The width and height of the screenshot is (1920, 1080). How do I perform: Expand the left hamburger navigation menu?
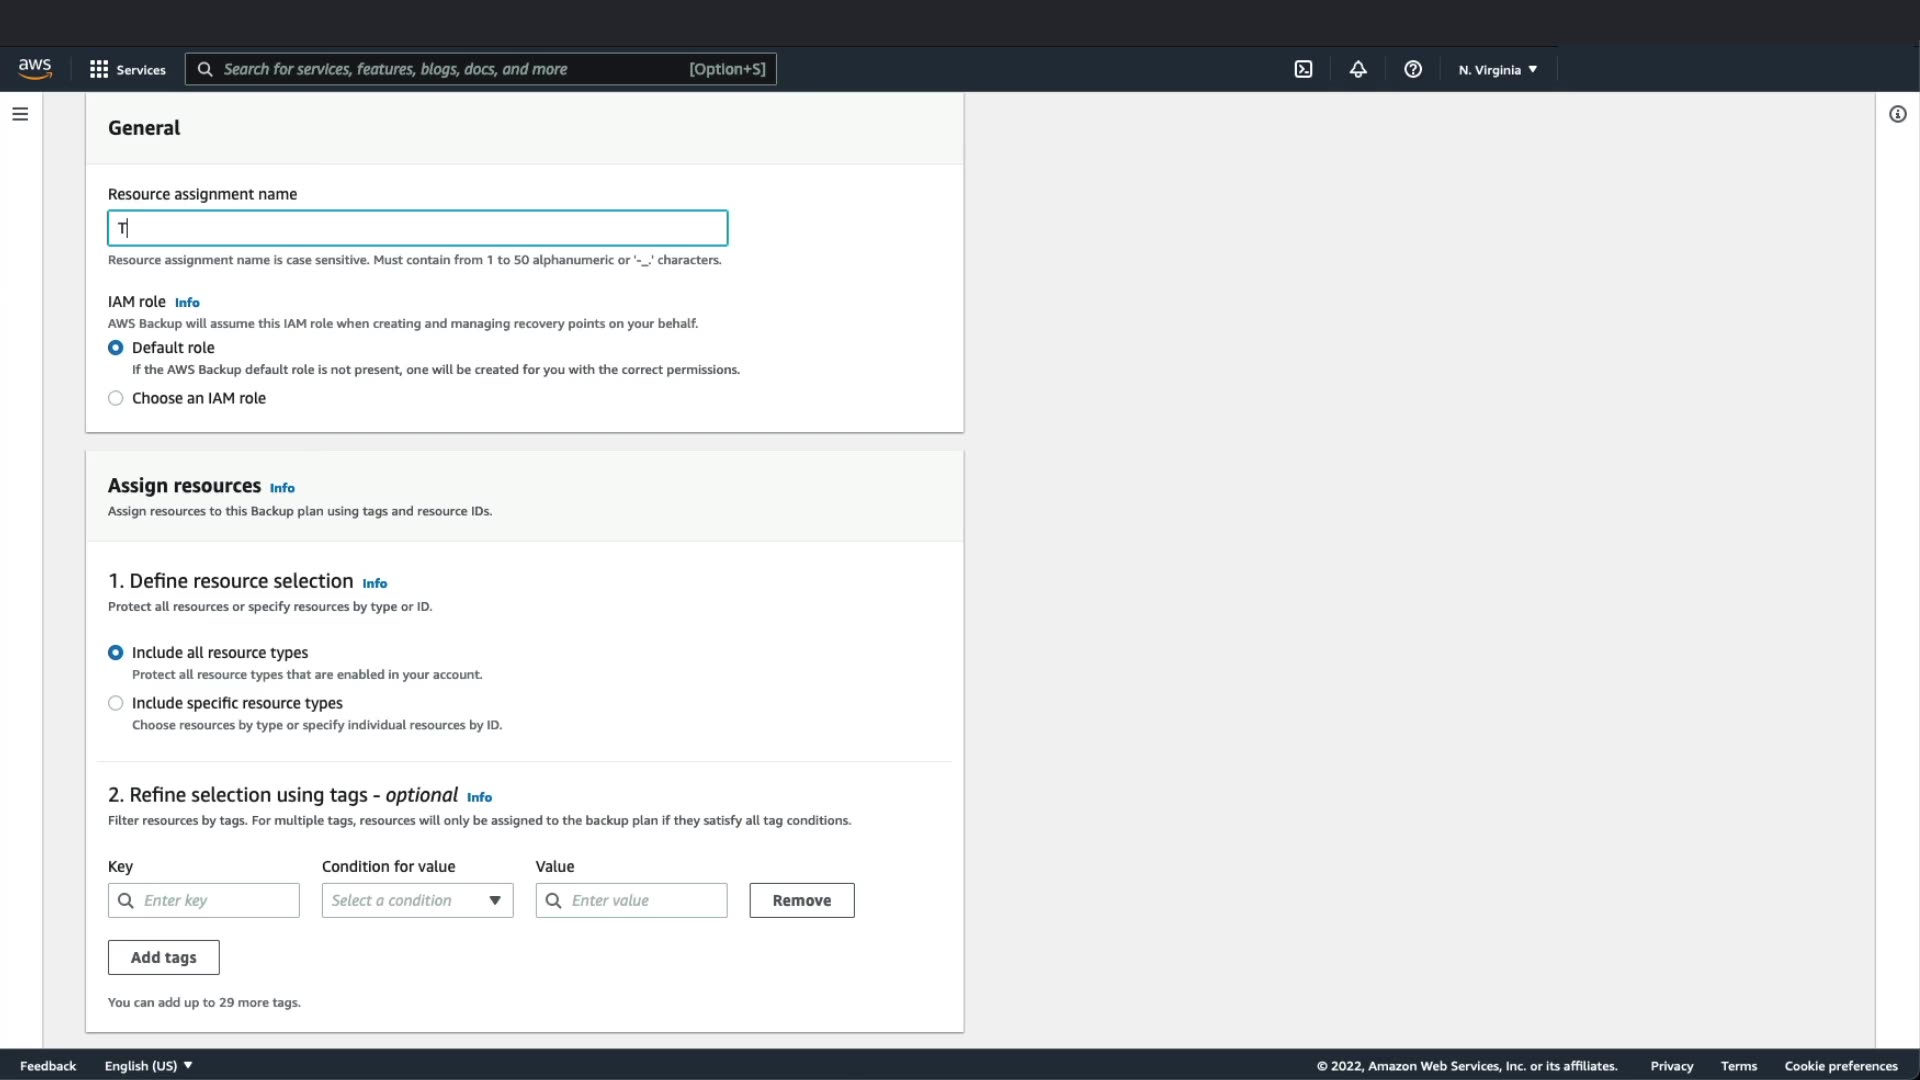coord(20,114)
